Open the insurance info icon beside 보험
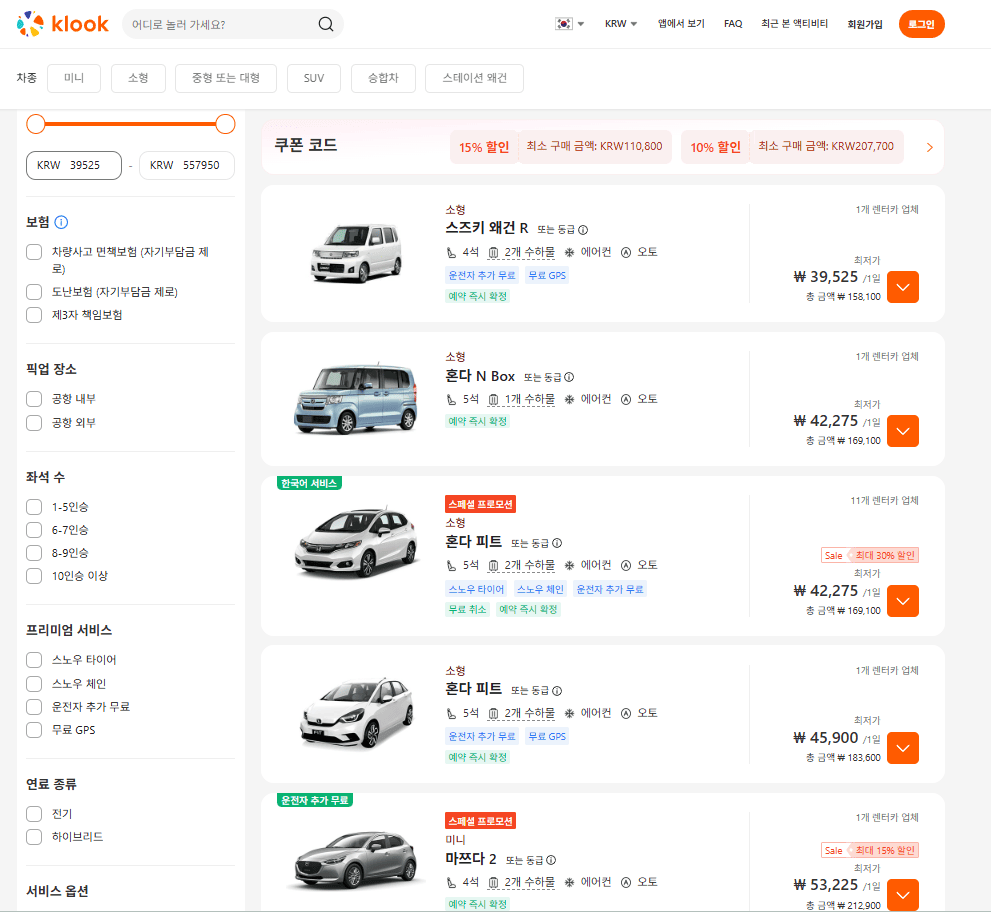Image resolution: width=991 pixels, height=912 pixels. [x=61, y=222]
